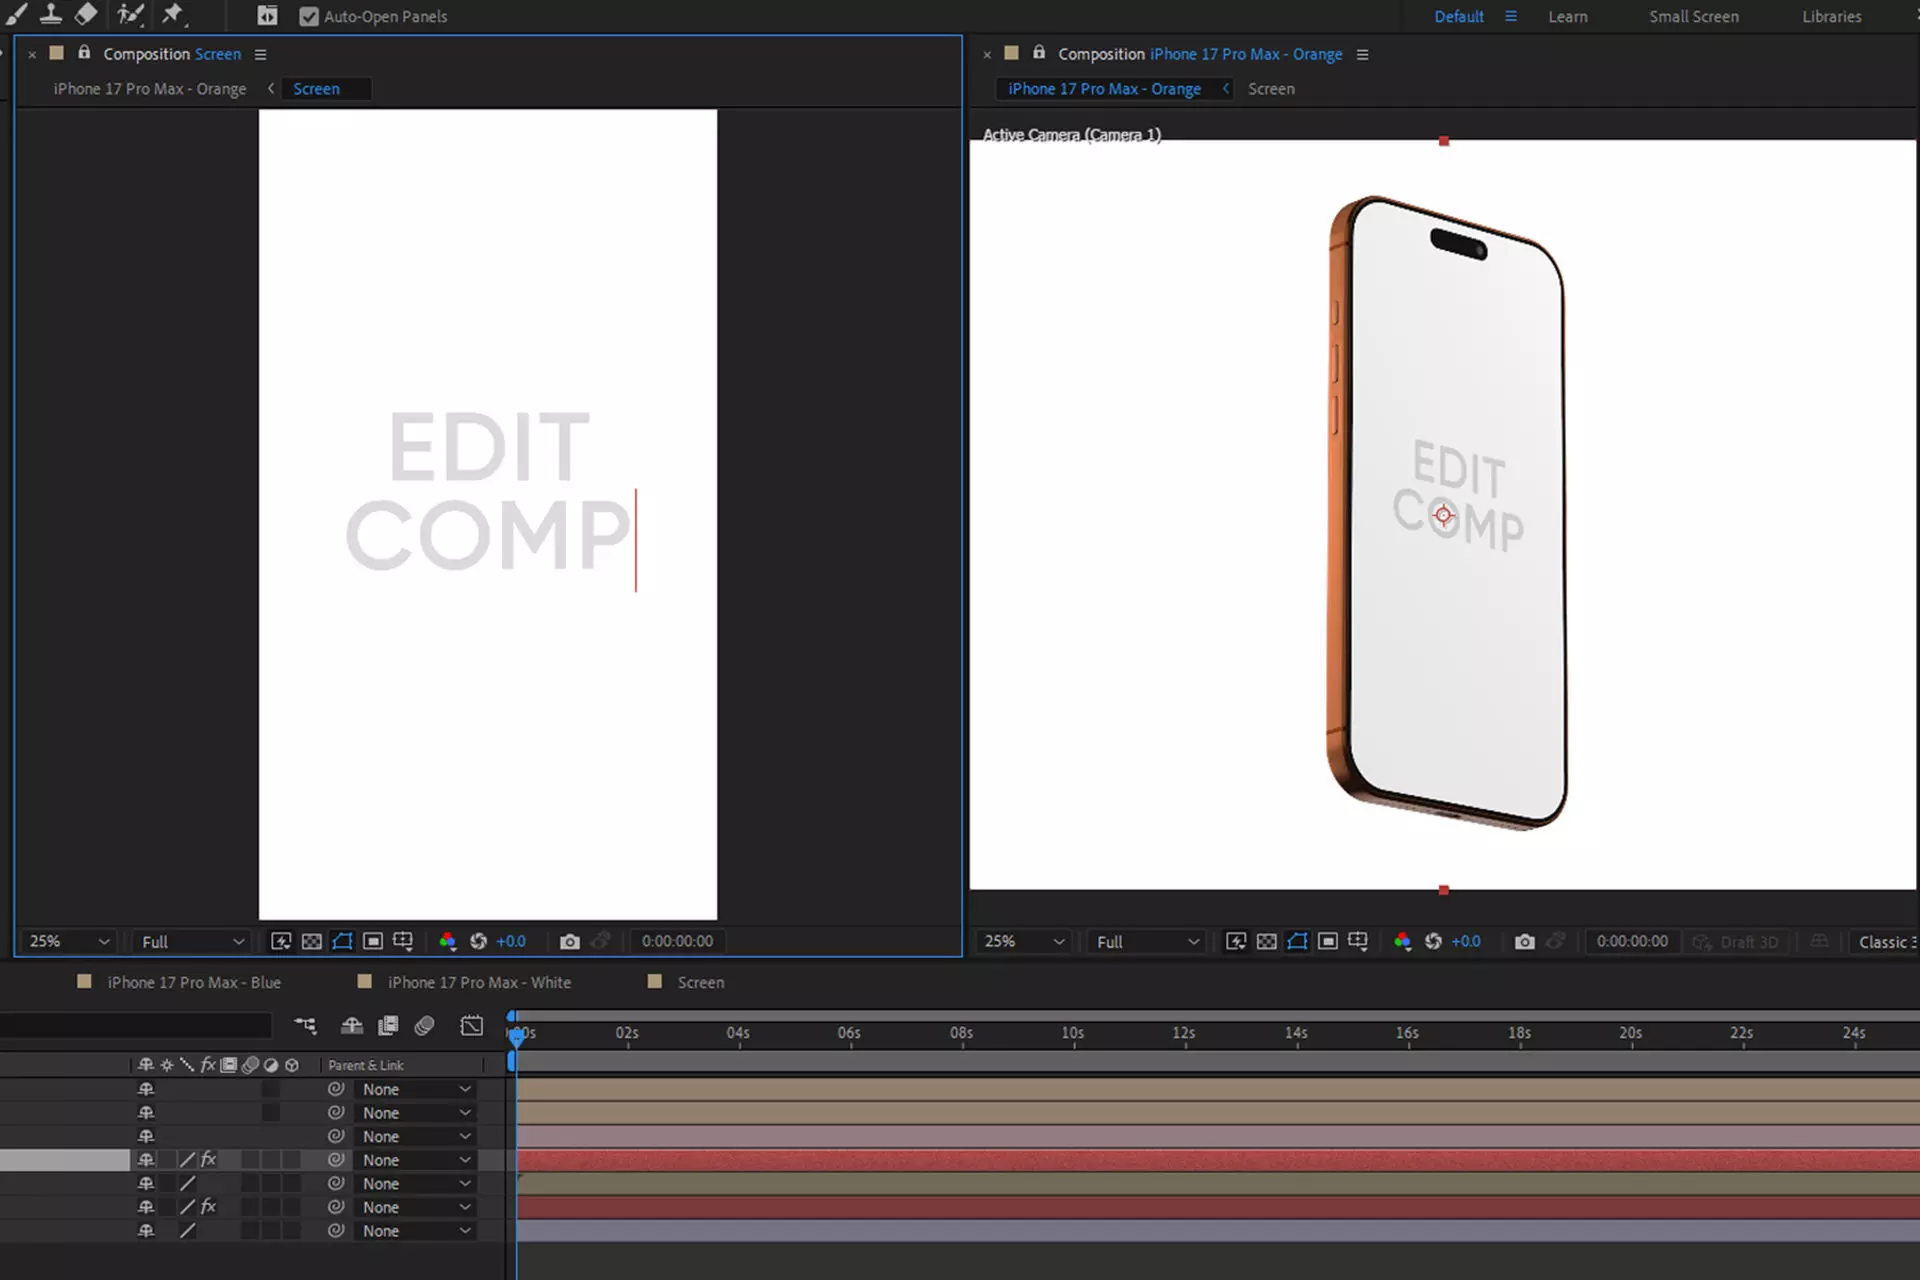This screenshot has height=1280, width=1920.
Task: Click the timeline layer search field
Action: coord(136,1025)
